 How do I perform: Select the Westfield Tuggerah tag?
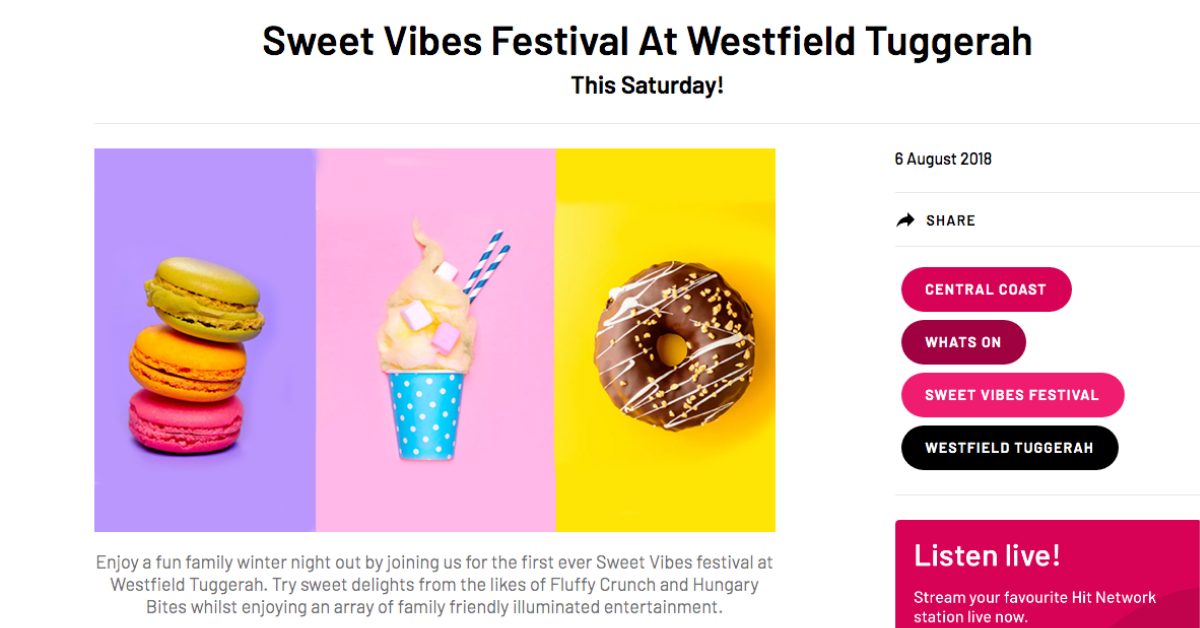(x=1009, y=447)
